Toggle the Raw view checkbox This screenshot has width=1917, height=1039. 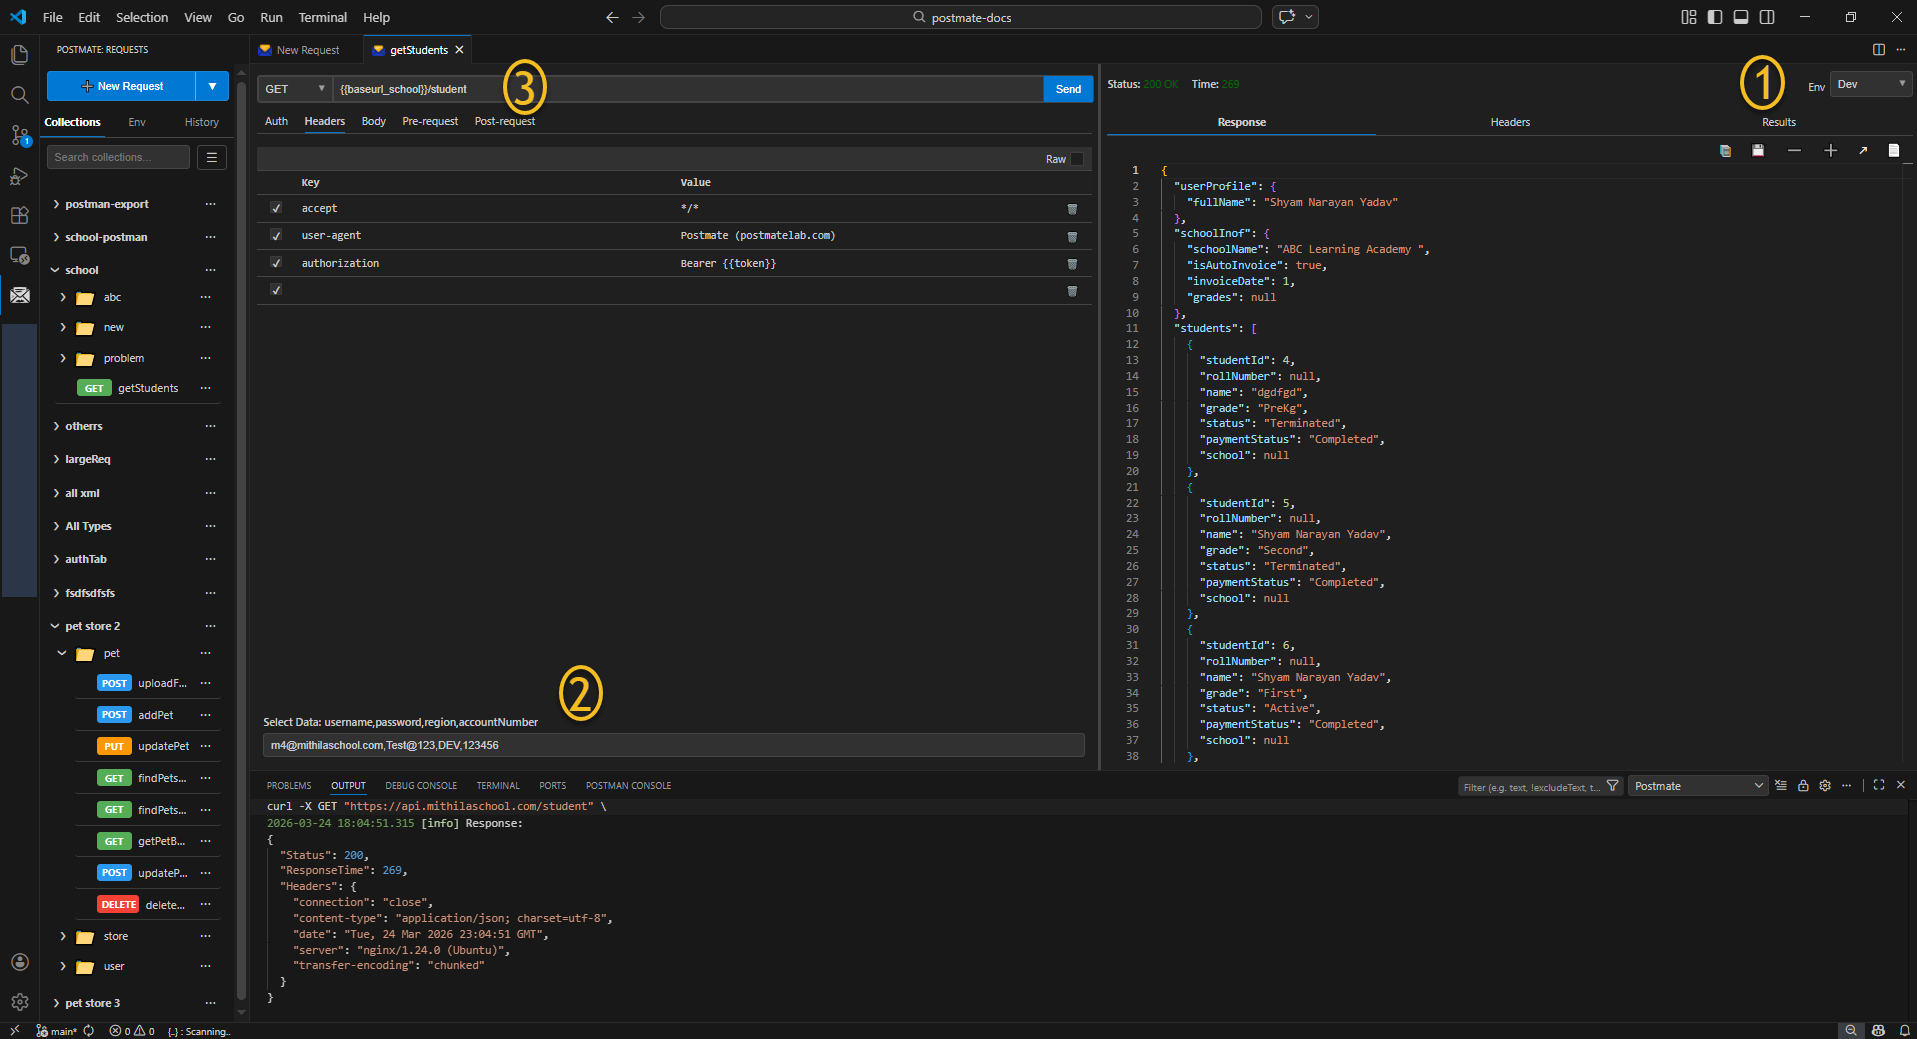click(x=1077, y=159)
